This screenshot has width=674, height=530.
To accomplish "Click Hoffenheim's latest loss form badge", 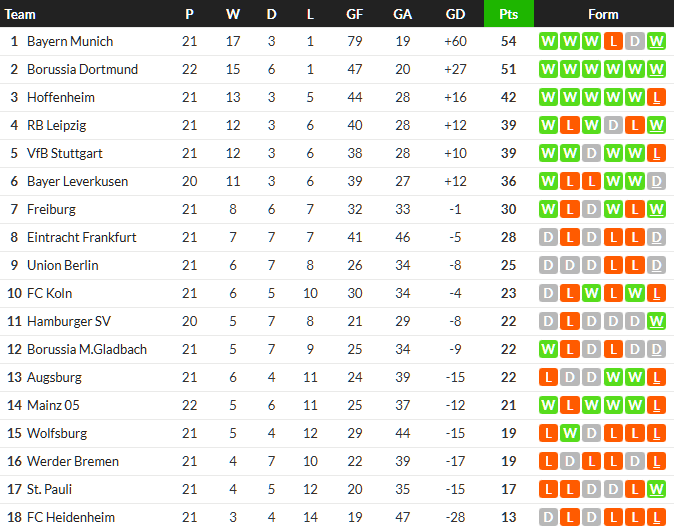I will tap(656, 98).
